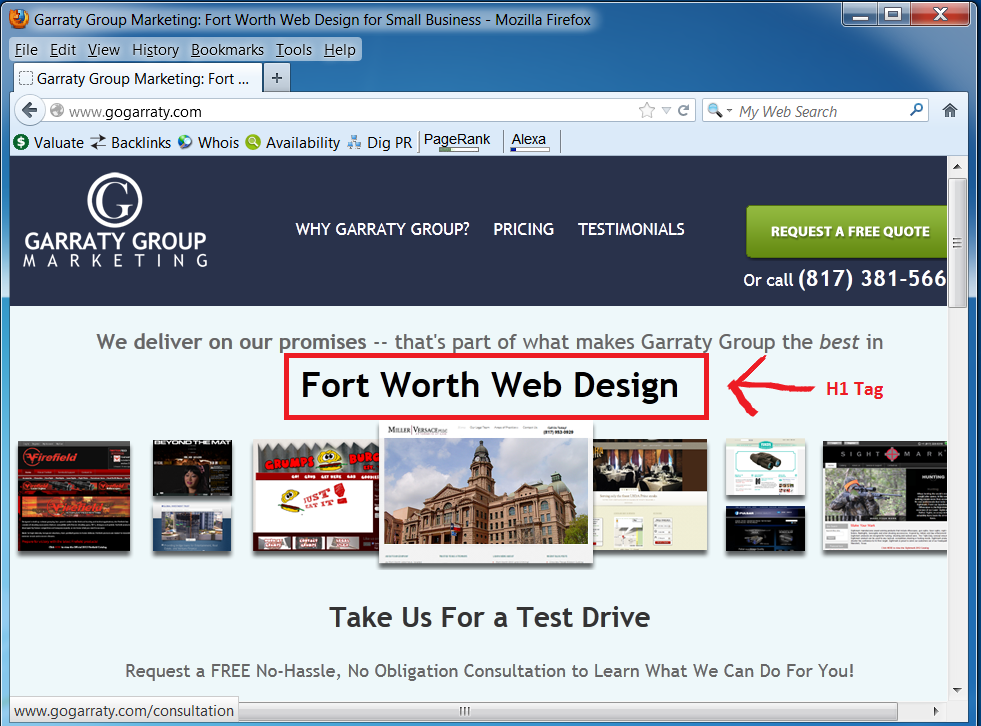The image size is (981, 726).
Task: Bookmark this page with the star icon
Action: pos(645,110)
